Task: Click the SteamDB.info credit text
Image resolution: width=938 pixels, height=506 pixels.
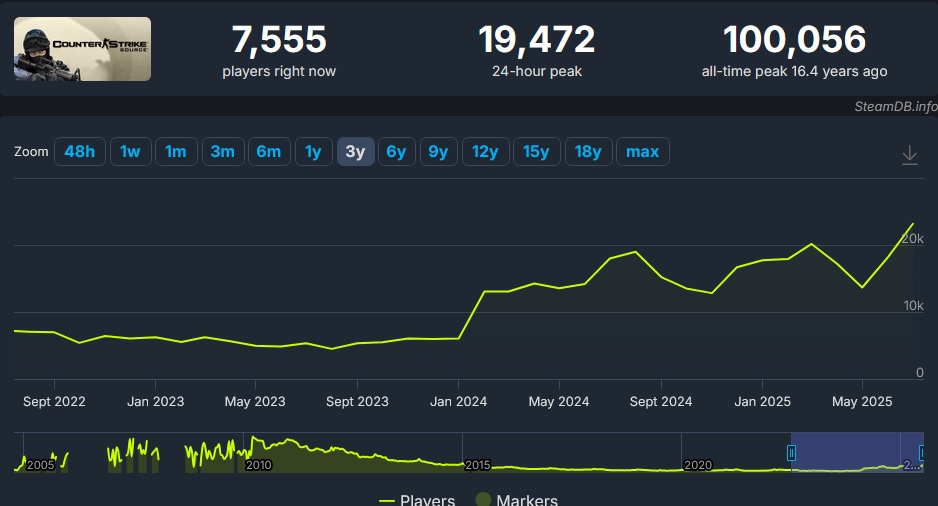Action: [x=896, y=106]
